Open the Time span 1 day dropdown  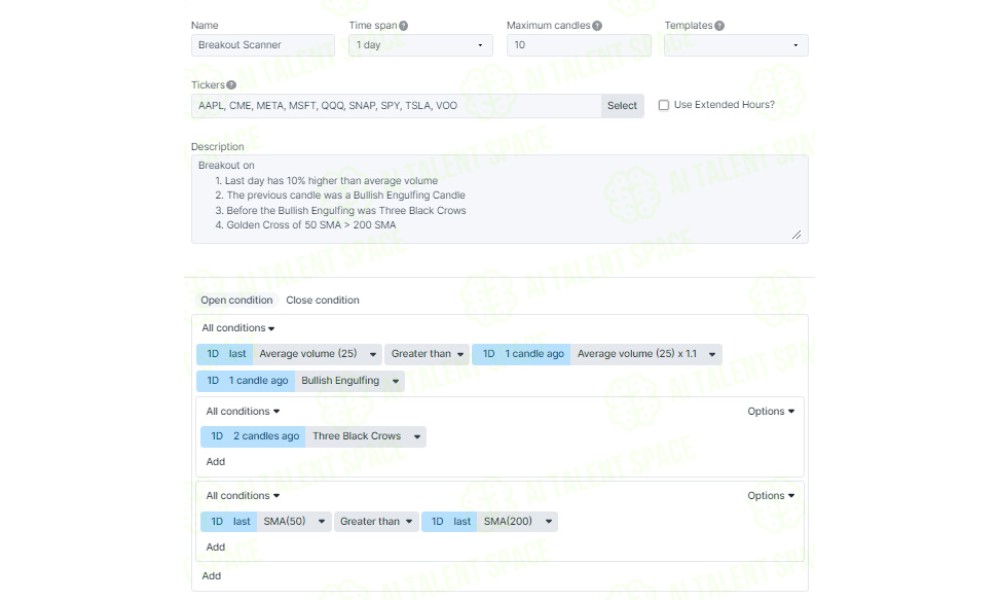coord(420,45)
